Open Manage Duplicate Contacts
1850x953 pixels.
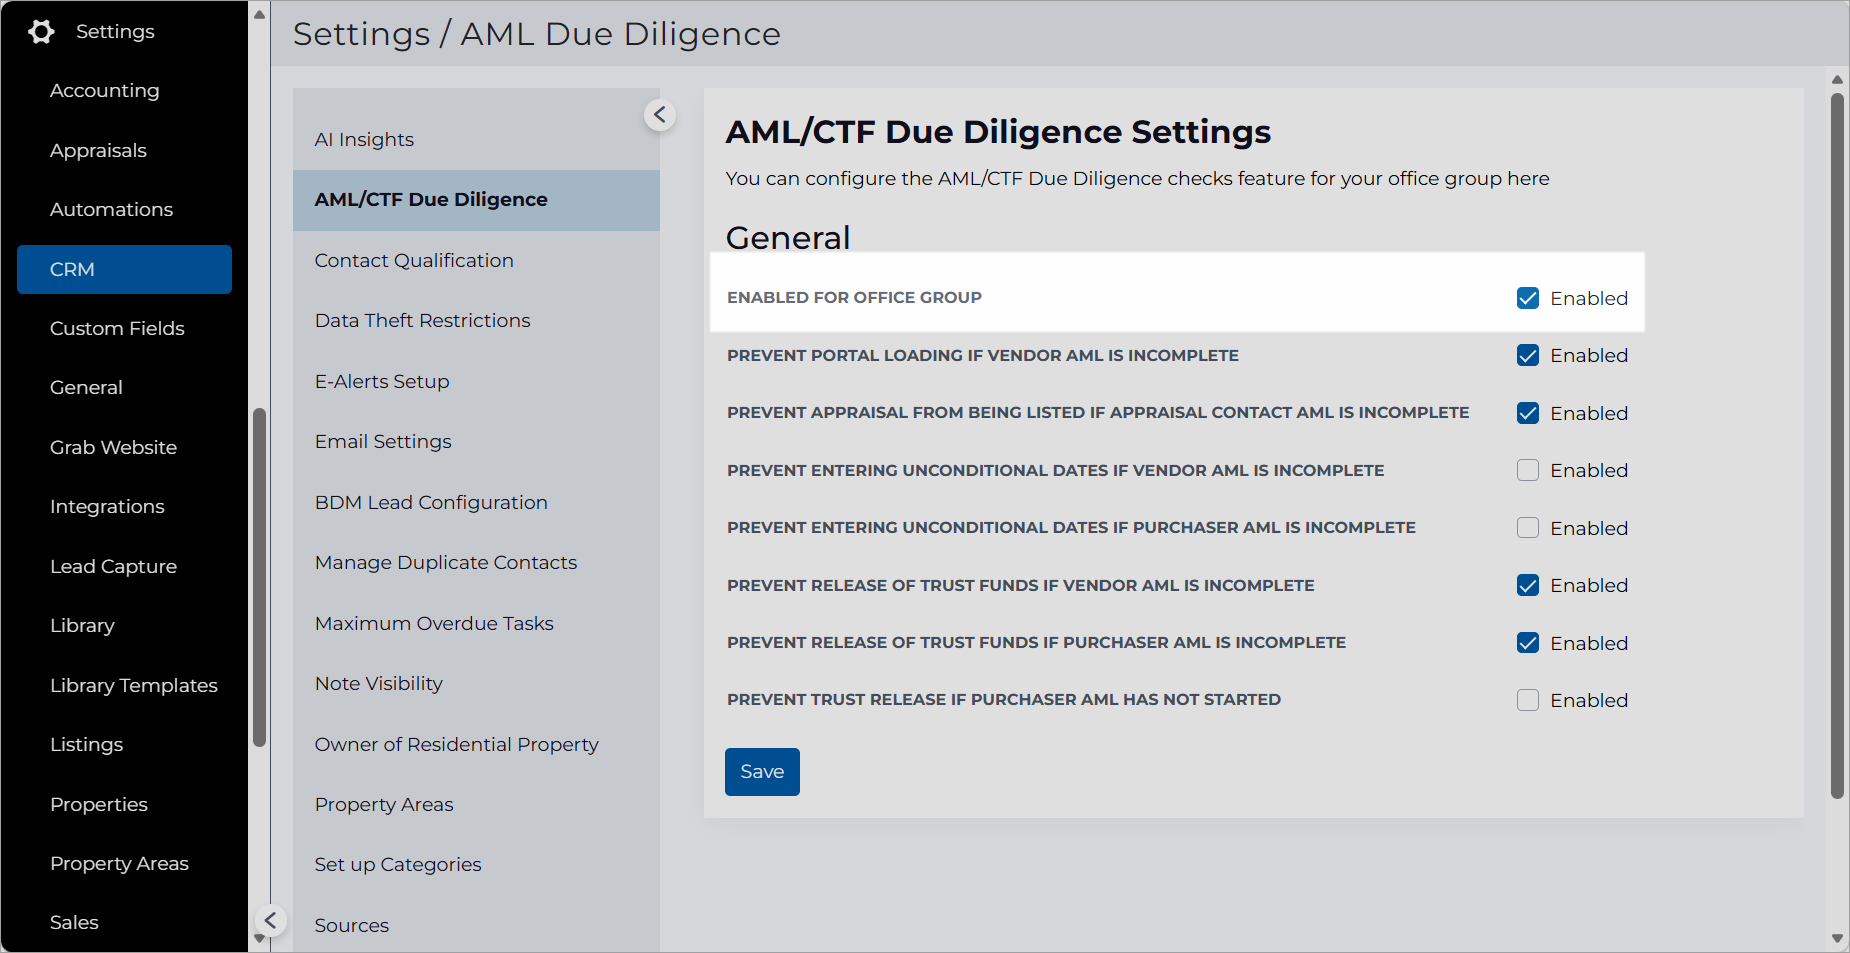(446, 562)
